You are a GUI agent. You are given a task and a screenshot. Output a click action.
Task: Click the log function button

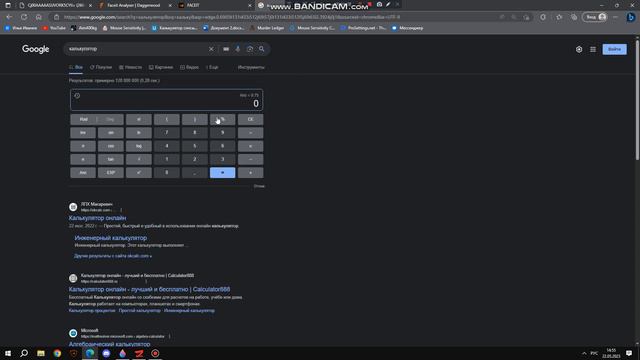[x=139, y=146]
